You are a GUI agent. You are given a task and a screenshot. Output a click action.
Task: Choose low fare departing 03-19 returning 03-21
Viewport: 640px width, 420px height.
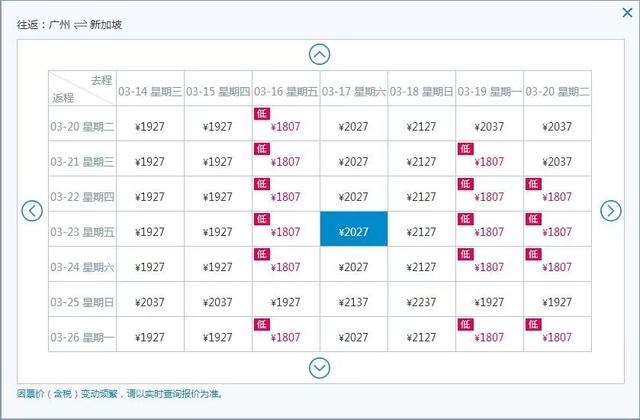point(489,158)
